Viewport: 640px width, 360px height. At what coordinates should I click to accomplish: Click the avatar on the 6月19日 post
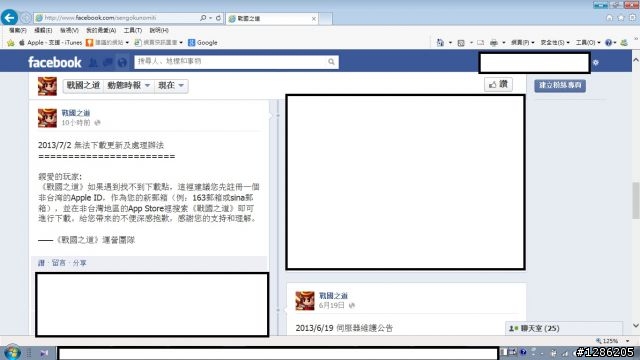point(305,300)
